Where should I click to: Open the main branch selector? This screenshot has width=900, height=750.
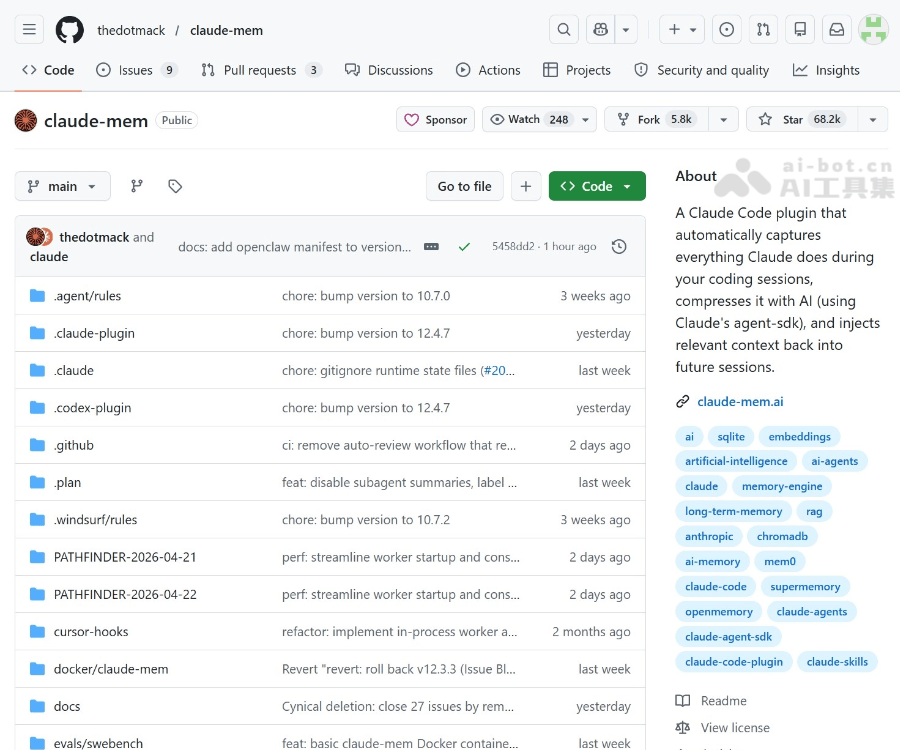(63, 186)
